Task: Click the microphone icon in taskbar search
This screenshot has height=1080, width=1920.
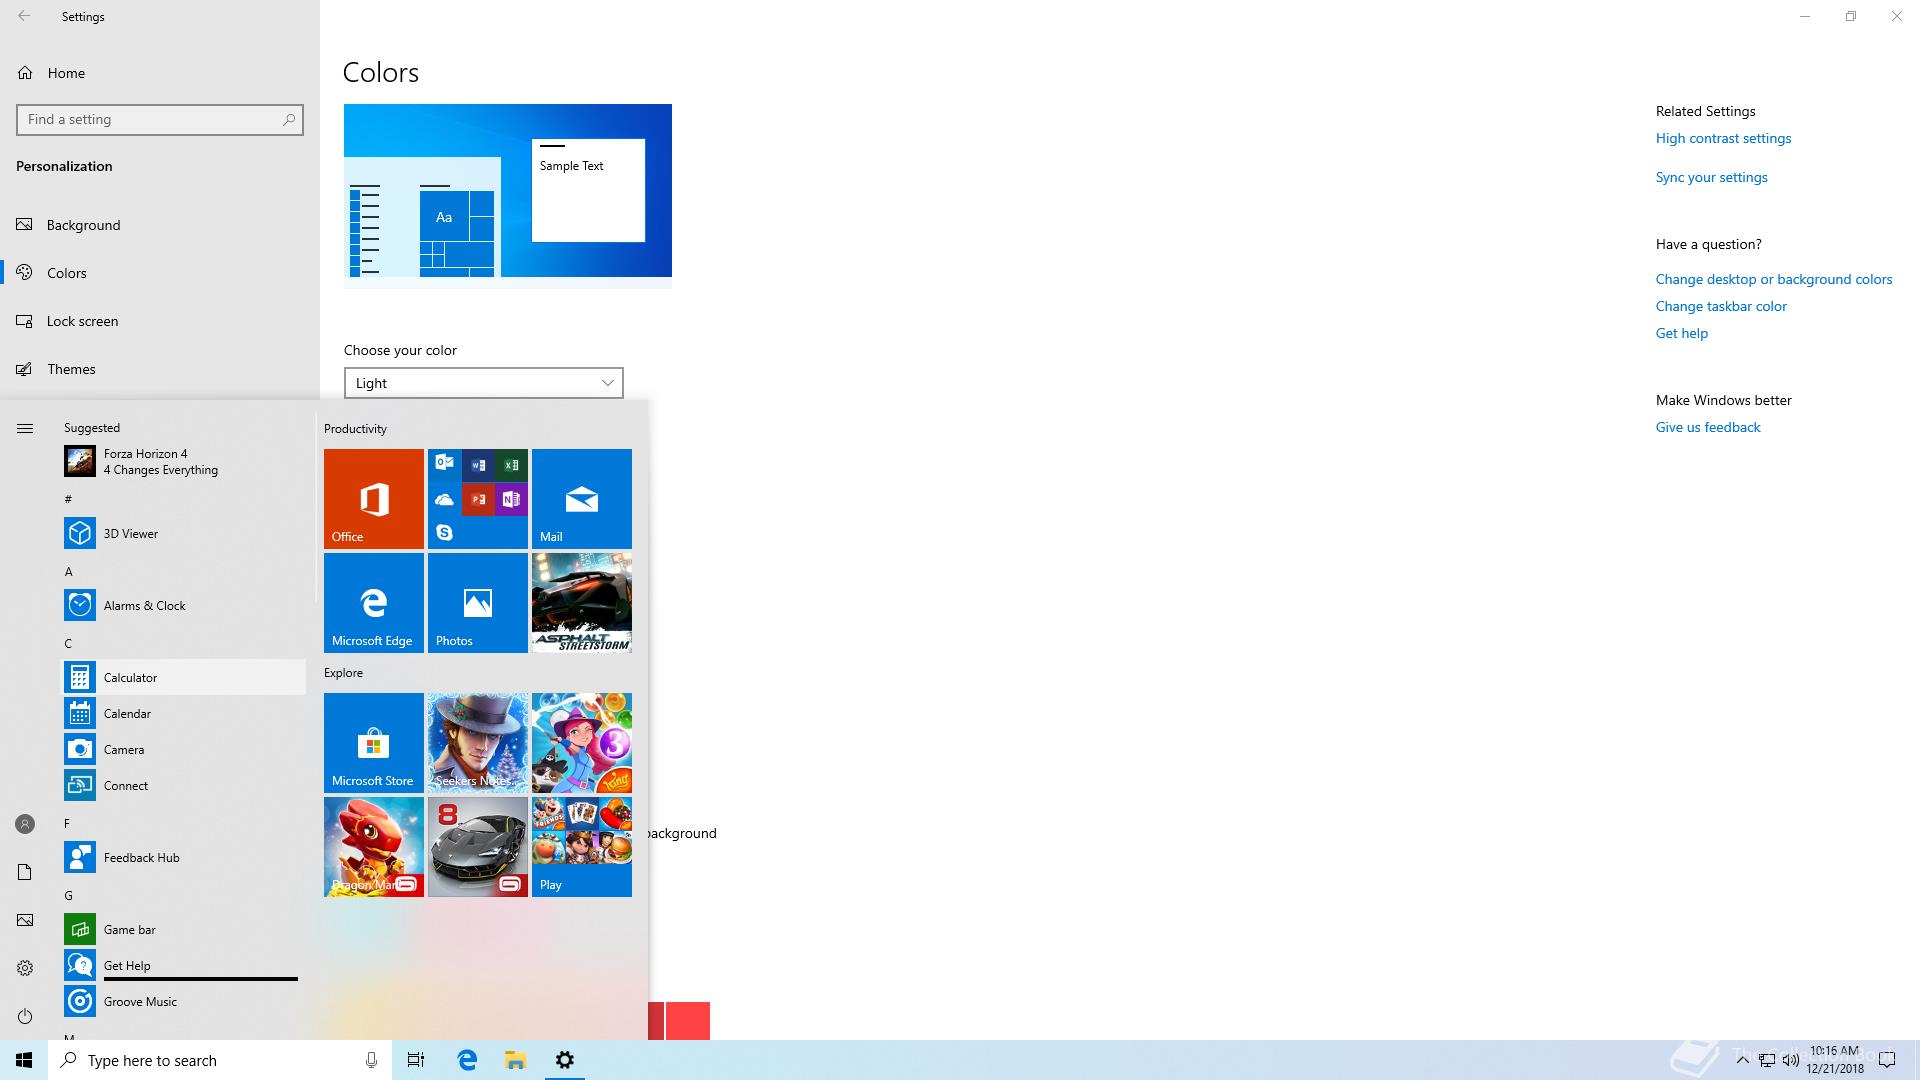Action: click(371, 1060)
